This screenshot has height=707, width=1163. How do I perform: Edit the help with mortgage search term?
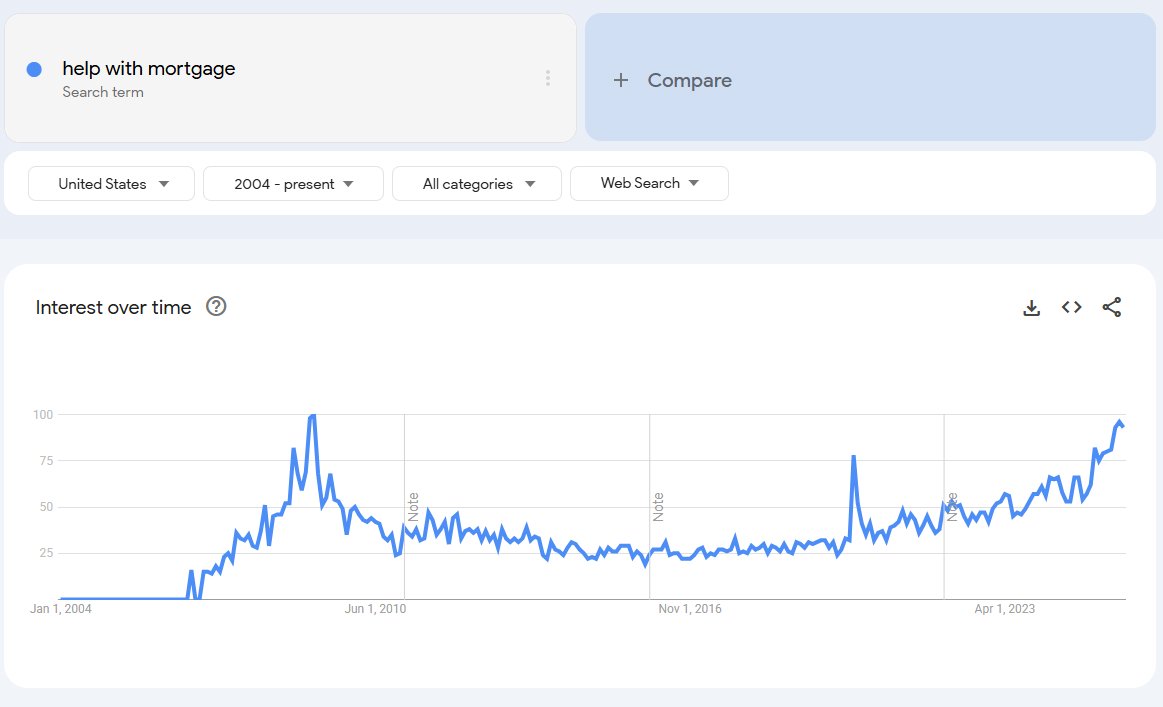[x=148, y=68]
